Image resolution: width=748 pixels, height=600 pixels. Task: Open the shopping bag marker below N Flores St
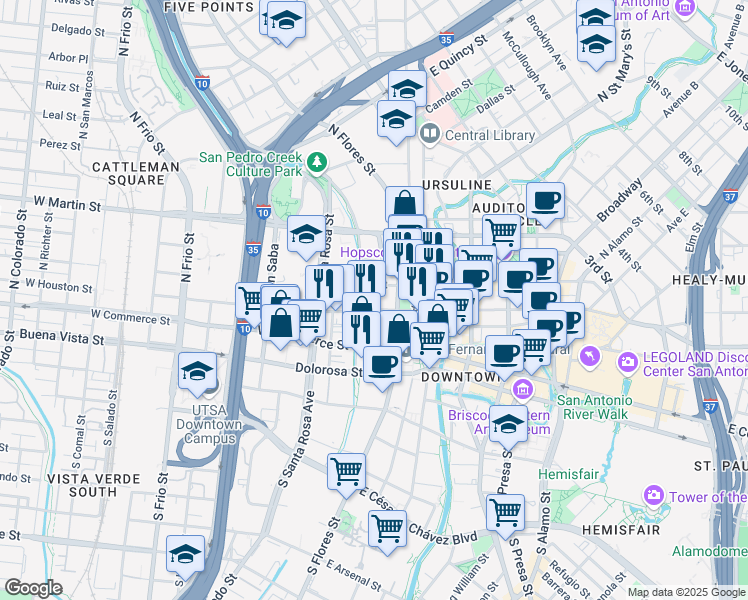(405, 203)
